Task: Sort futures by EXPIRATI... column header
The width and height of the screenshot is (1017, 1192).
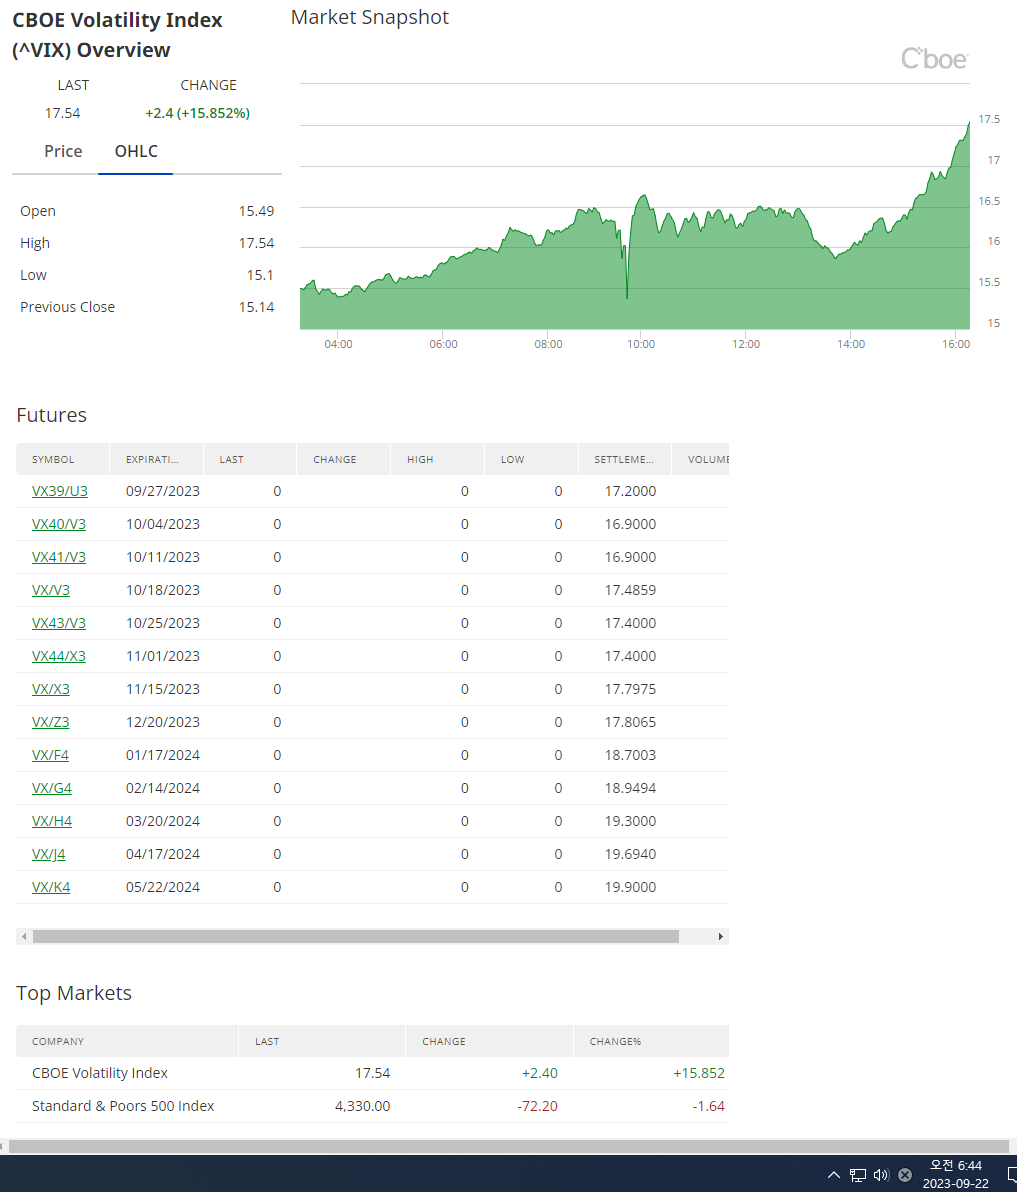Action: [x=156, y=459]
